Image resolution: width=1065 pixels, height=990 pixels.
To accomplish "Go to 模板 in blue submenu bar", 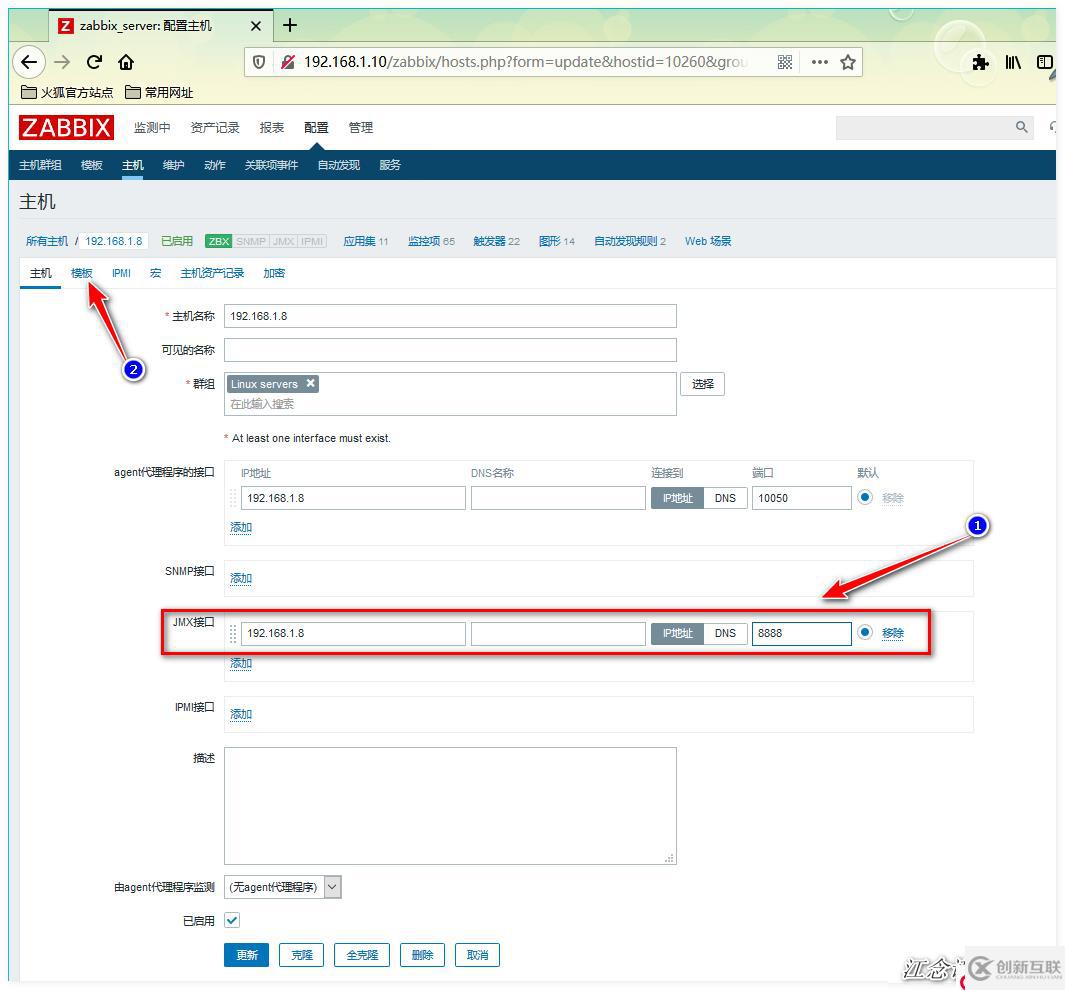I will [x=92, y=165].
